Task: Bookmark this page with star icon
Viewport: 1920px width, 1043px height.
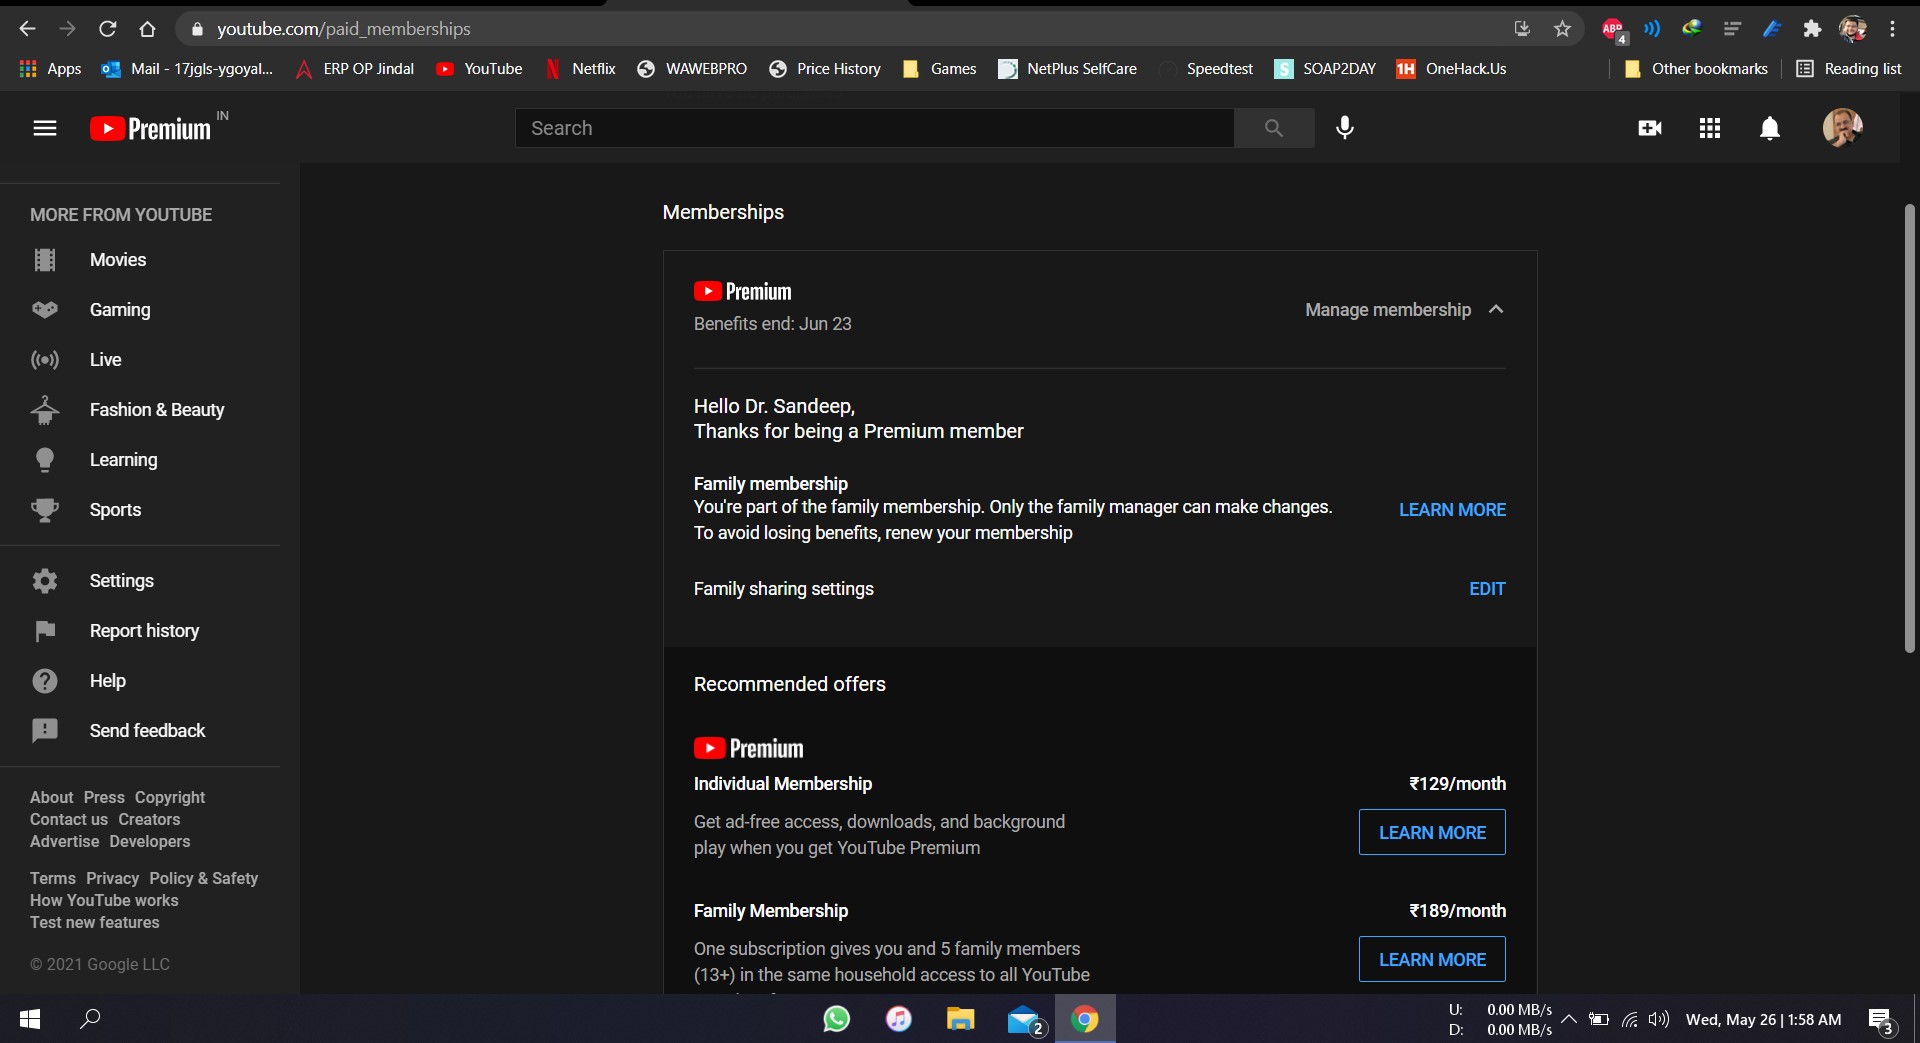Action: [1562, 29]
